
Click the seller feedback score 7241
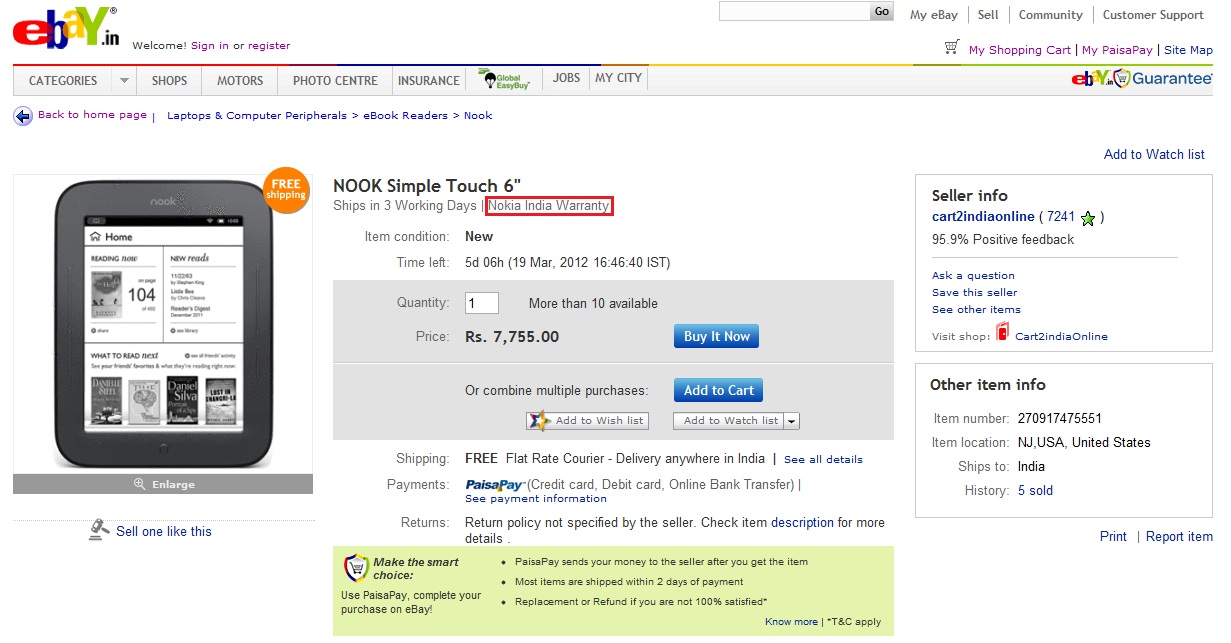1061,217
